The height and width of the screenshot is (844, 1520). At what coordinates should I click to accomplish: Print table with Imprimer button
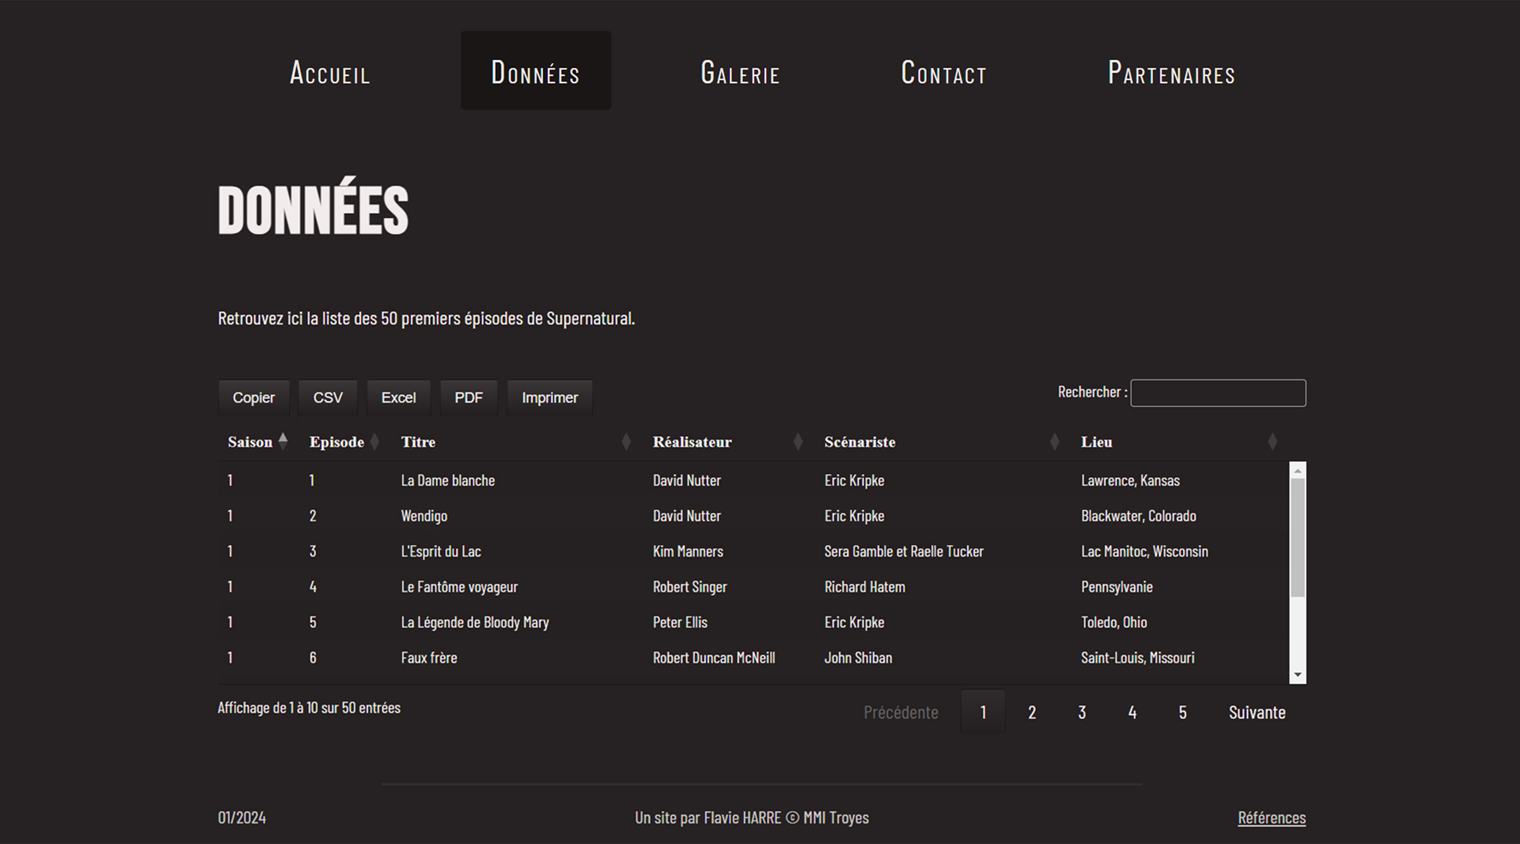point(550,397)
